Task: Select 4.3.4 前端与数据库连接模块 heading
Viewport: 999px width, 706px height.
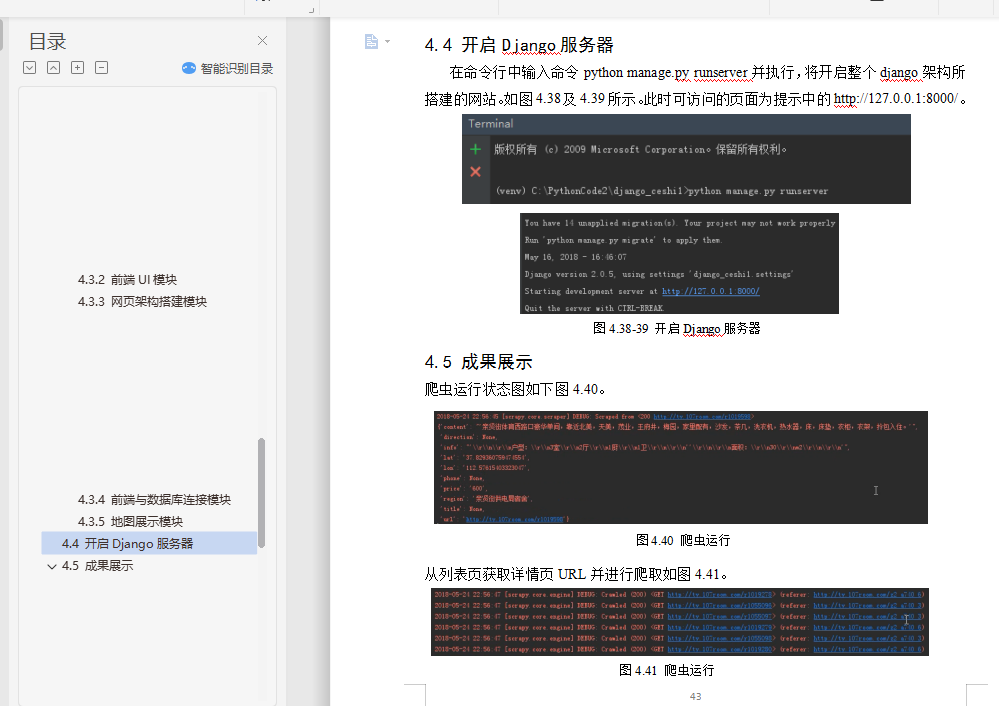Action: click(154, 500)
